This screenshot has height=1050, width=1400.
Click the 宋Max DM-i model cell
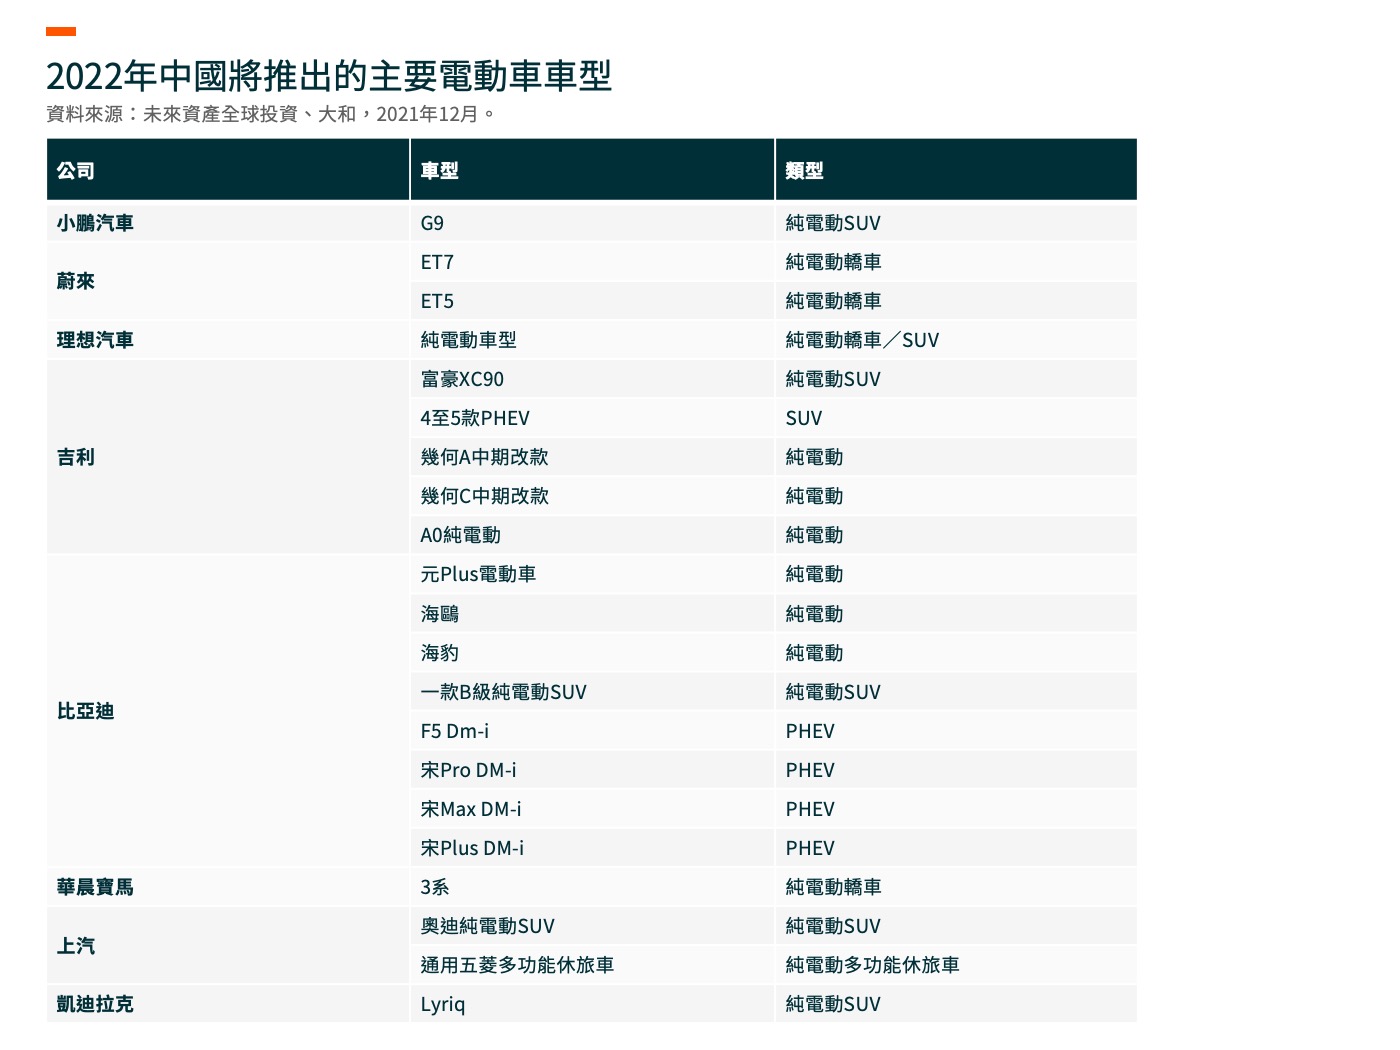pos(592,809)
